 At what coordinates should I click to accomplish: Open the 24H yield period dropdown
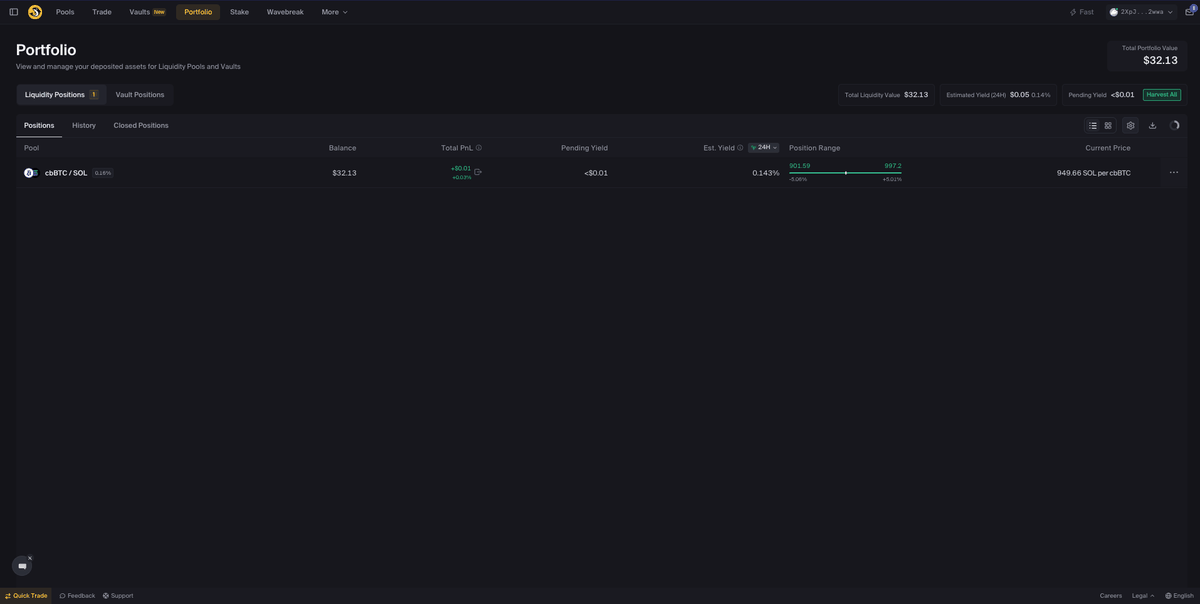click(x=763, y=148)
